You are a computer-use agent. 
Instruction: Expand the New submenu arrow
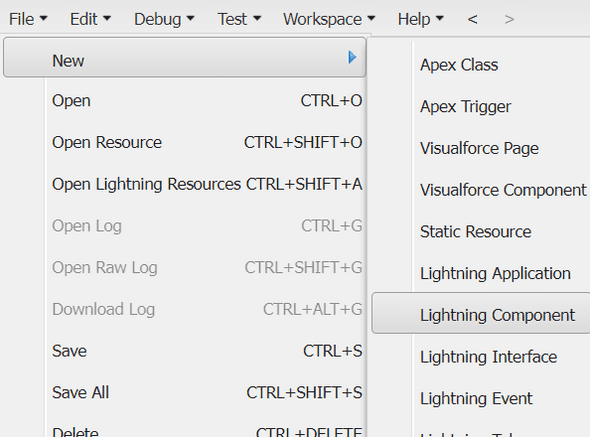pyautogui.click(x=352, y=57)
